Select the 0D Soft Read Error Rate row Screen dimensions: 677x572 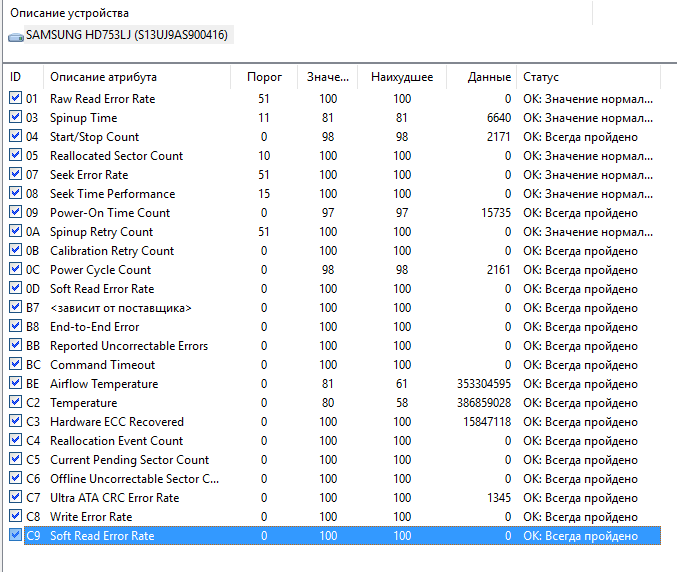pos(342,289)
